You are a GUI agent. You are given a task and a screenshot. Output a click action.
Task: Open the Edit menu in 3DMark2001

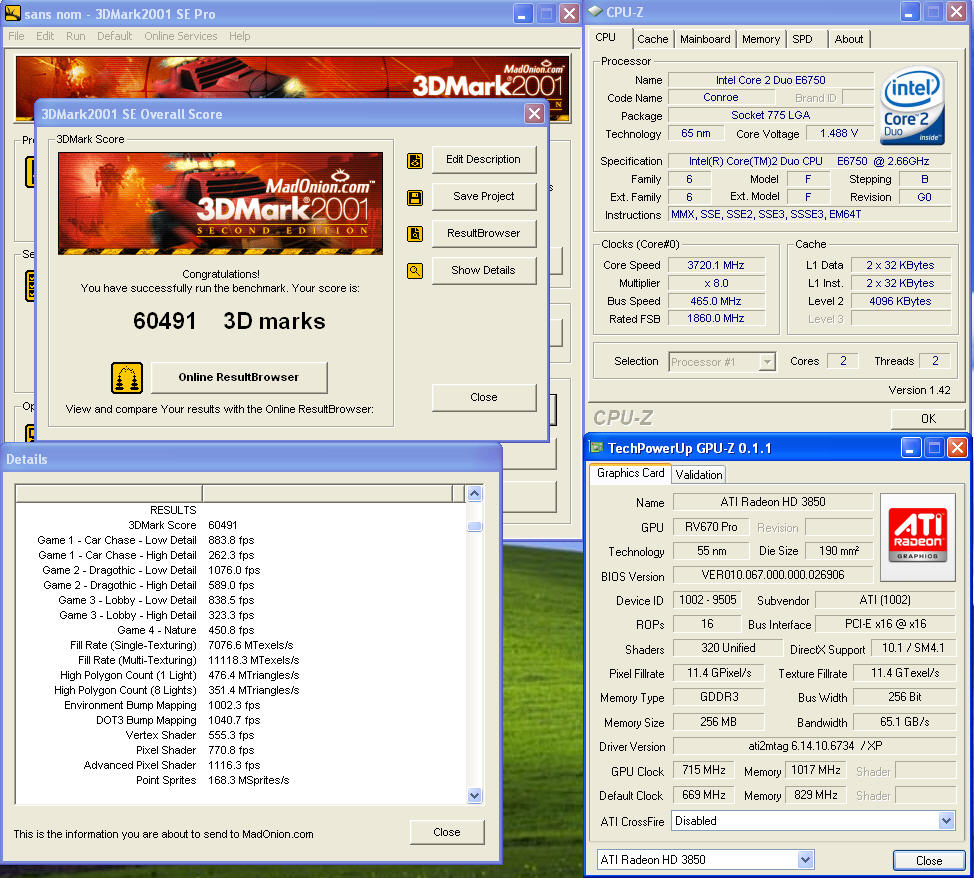point(45,36)
